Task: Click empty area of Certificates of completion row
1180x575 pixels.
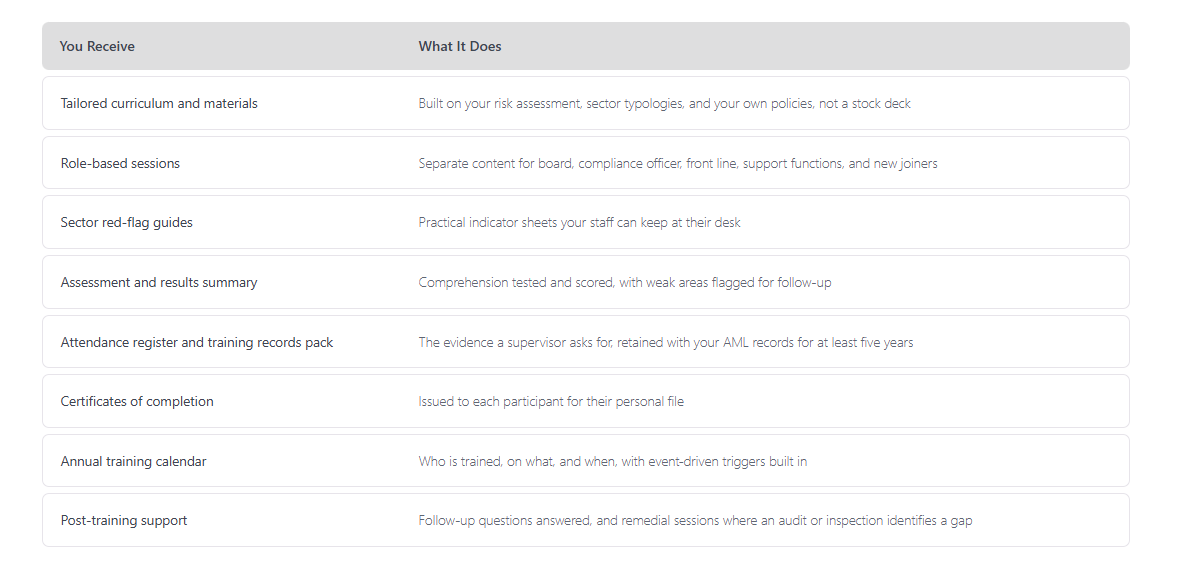Action: coord(903,401)
